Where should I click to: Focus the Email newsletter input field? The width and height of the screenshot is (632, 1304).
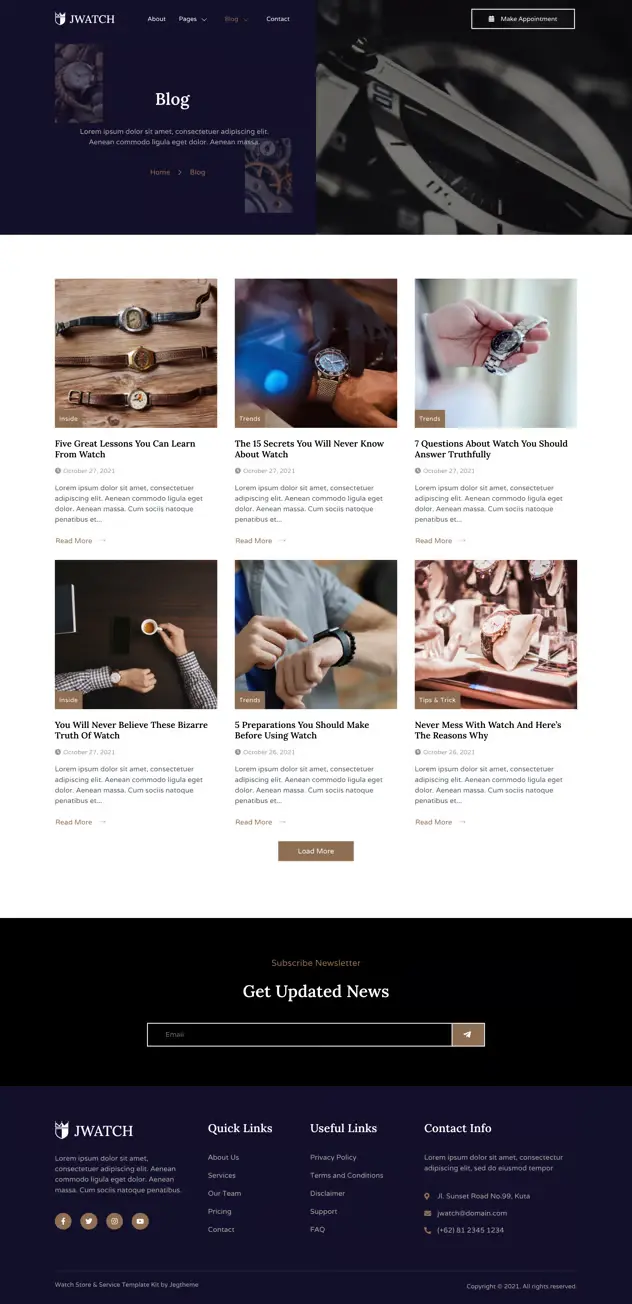coord(300,1034)
